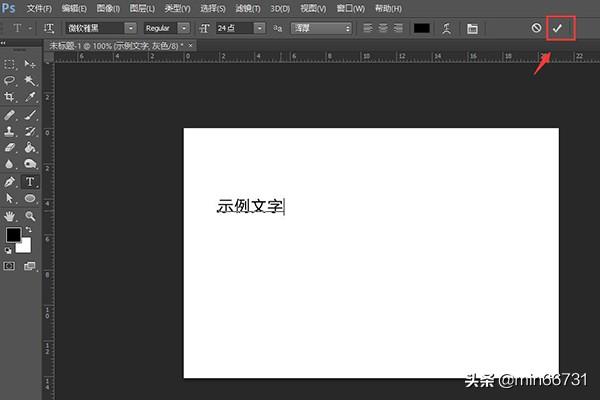Select the Paint Bucket tool
Image resolution: width=600 pixels, height=400 pixels.
[x=30, y=147]
